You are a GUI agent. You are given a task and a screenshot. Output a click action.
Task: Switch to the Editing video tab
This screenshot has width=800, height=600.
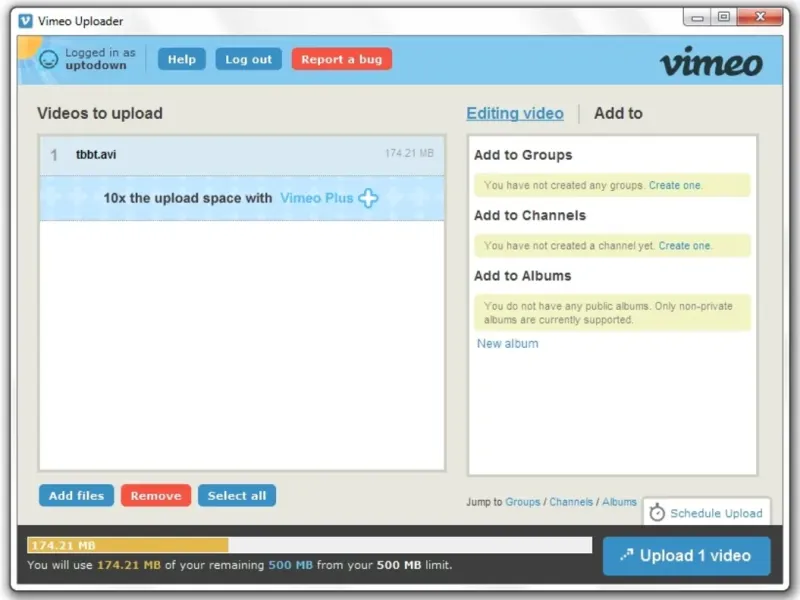(x=515, y=113)
